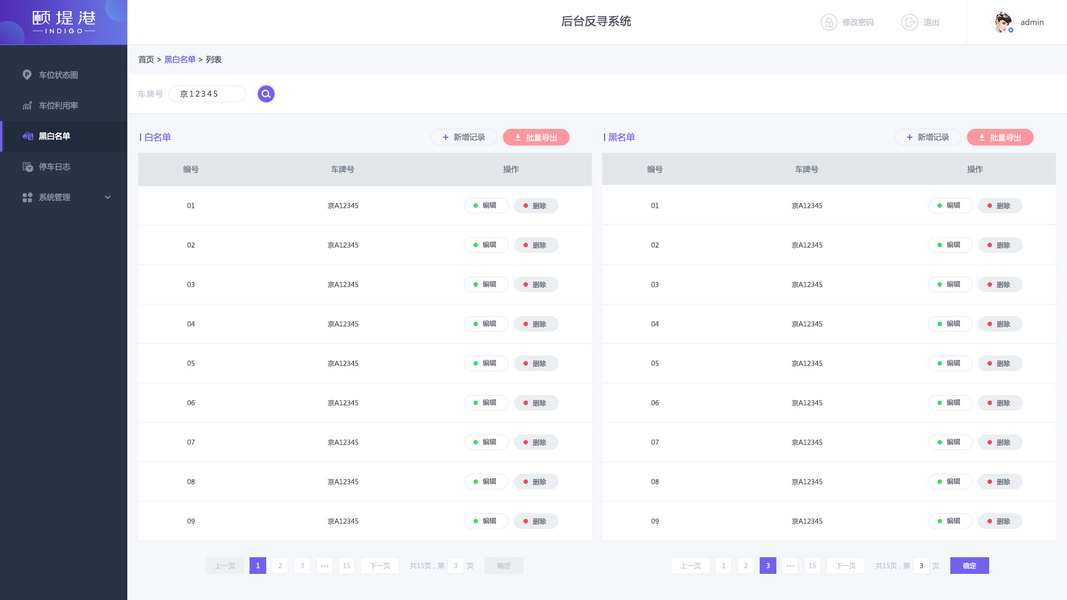Click 下一页 under 黑名单
Viewport: 1067px width, 600px height.
click(845, 566)
